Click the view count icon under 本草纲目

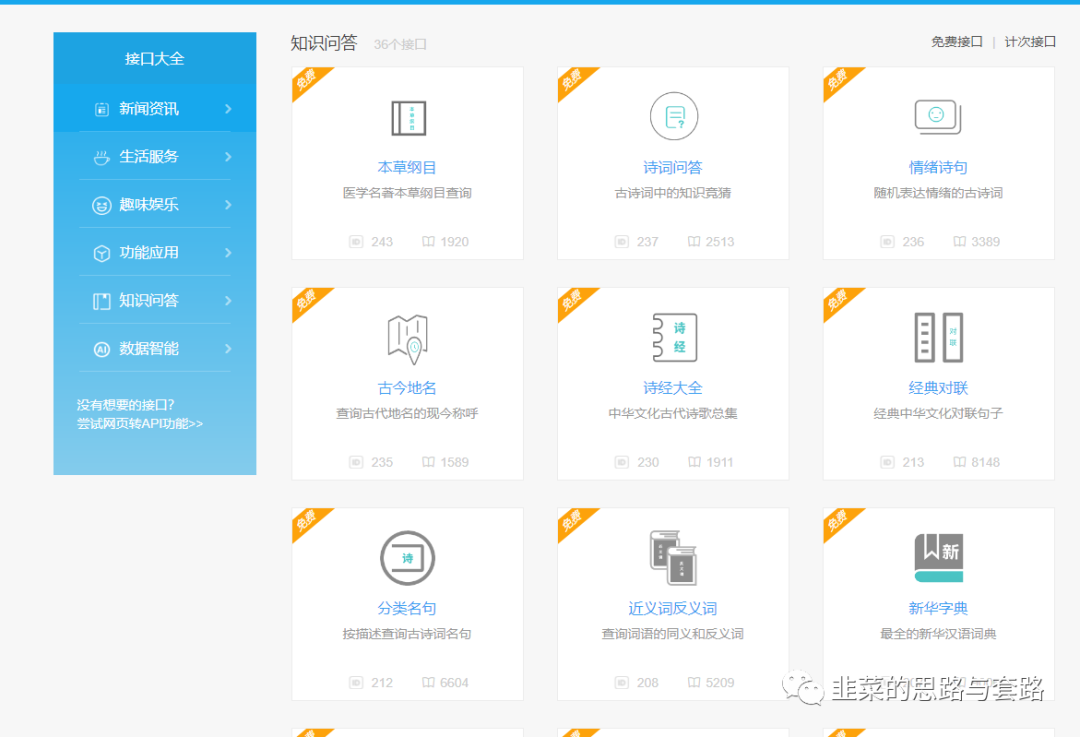click(356, 242)
